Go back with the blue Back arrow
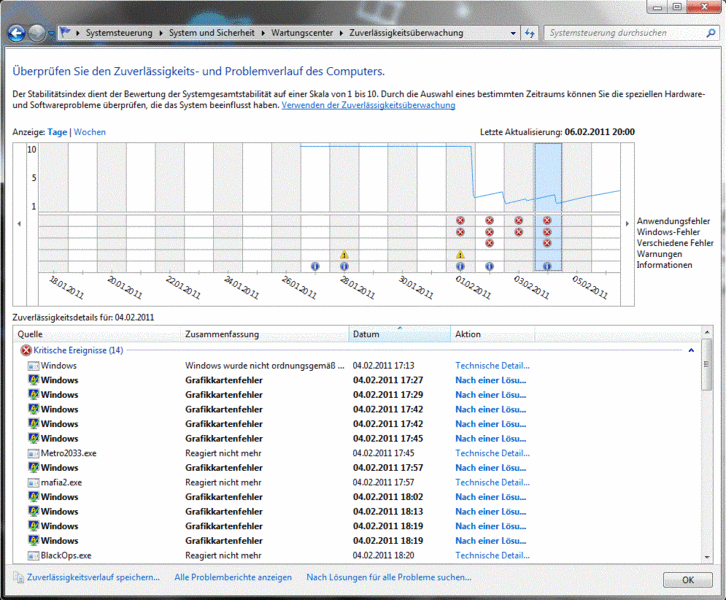 click(16, 33)
